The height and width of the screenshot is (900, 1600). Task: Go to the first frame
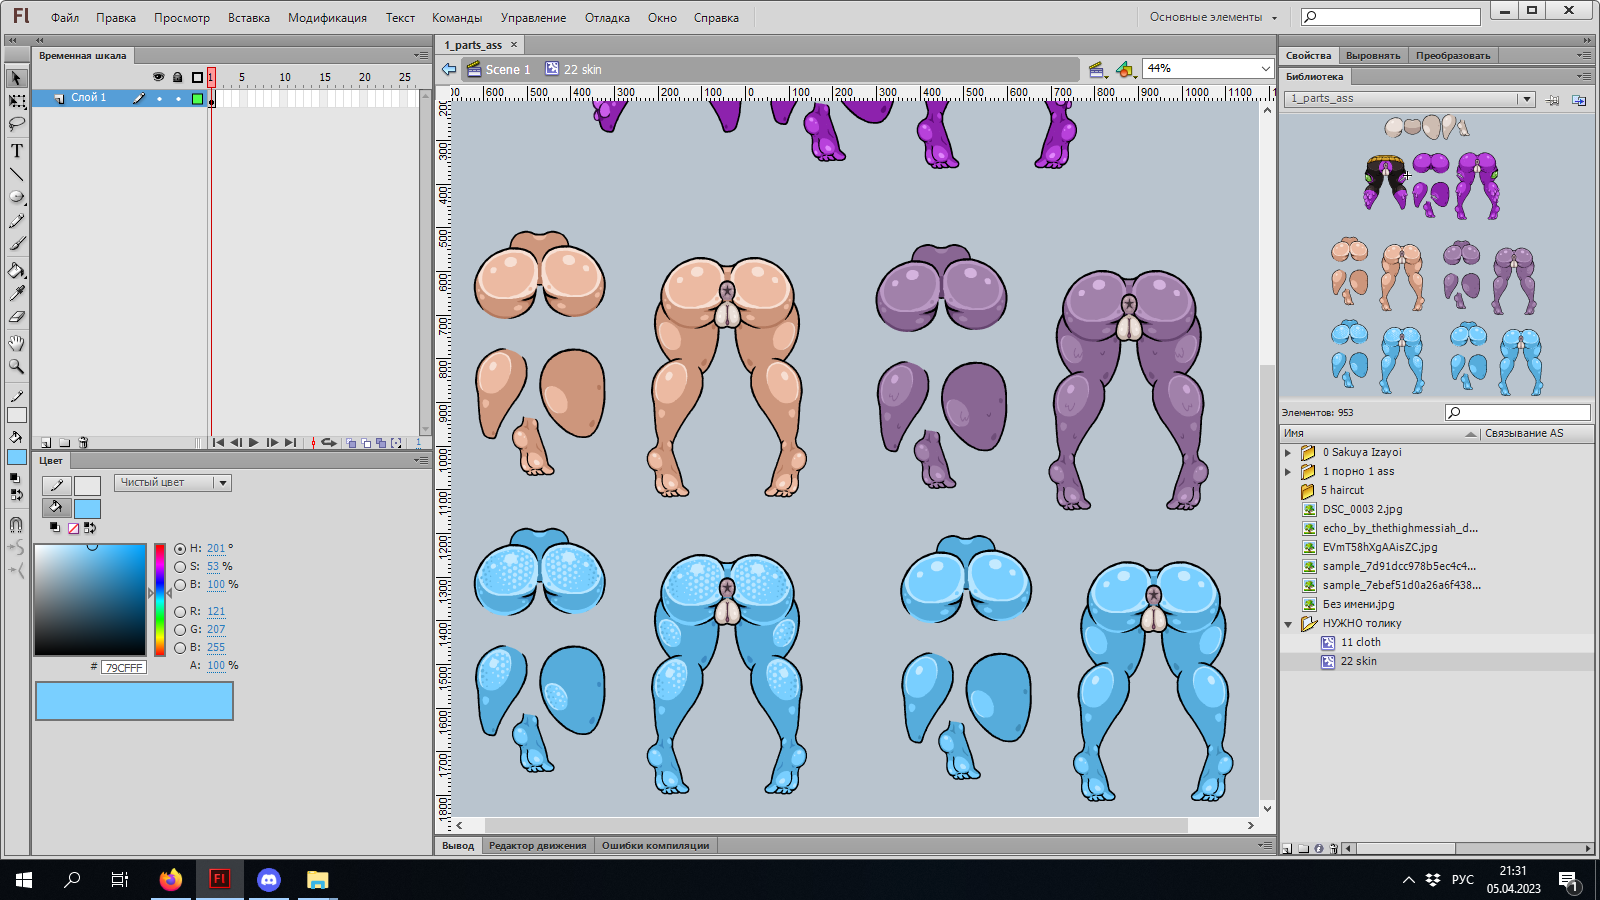tap(218, 442)
